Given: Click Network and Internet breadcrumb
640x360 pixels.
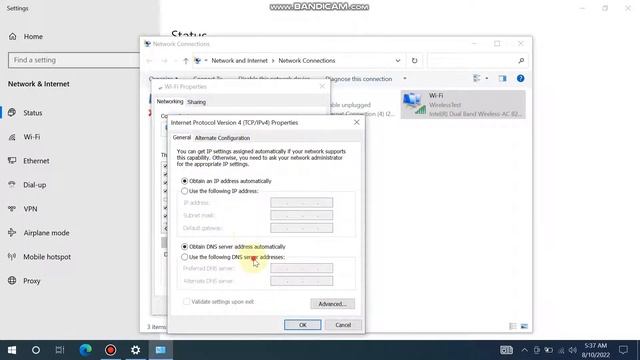Looking at the screenshot, I should point(239,60).
